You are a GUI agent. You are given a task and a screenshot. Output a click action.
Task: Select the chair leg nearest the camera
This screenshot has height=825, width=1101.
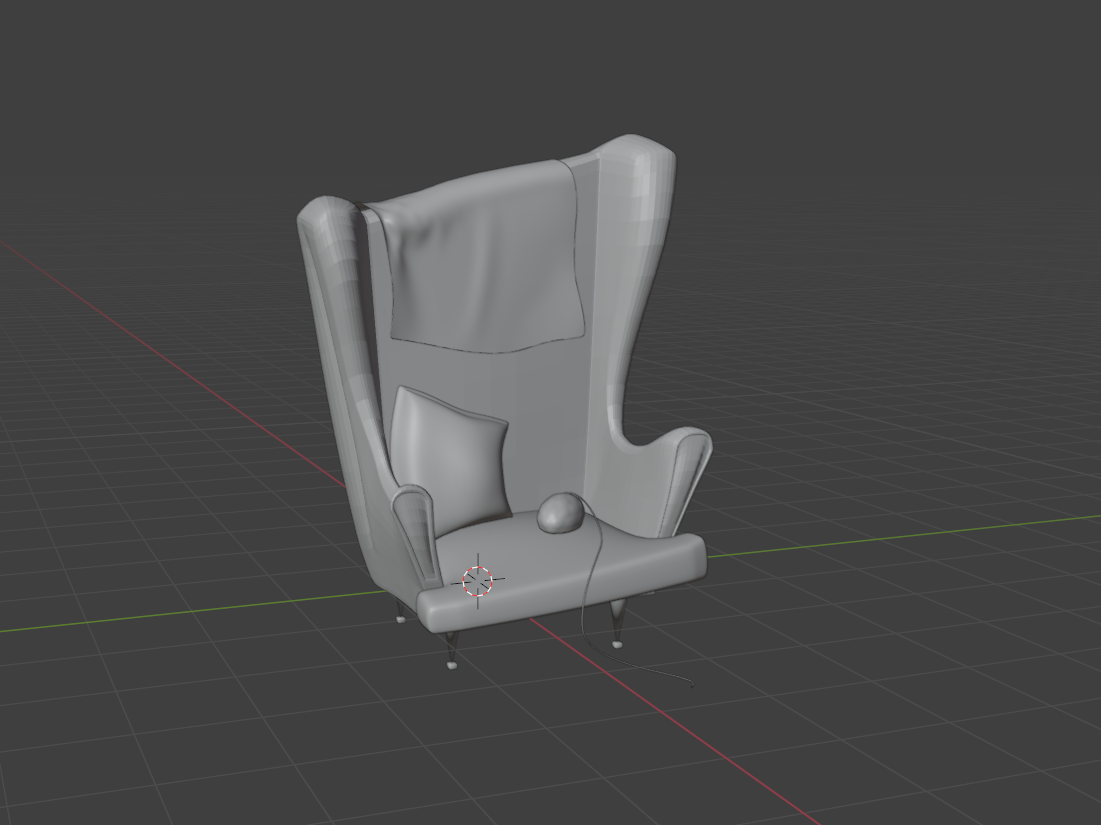pos(450,649)
